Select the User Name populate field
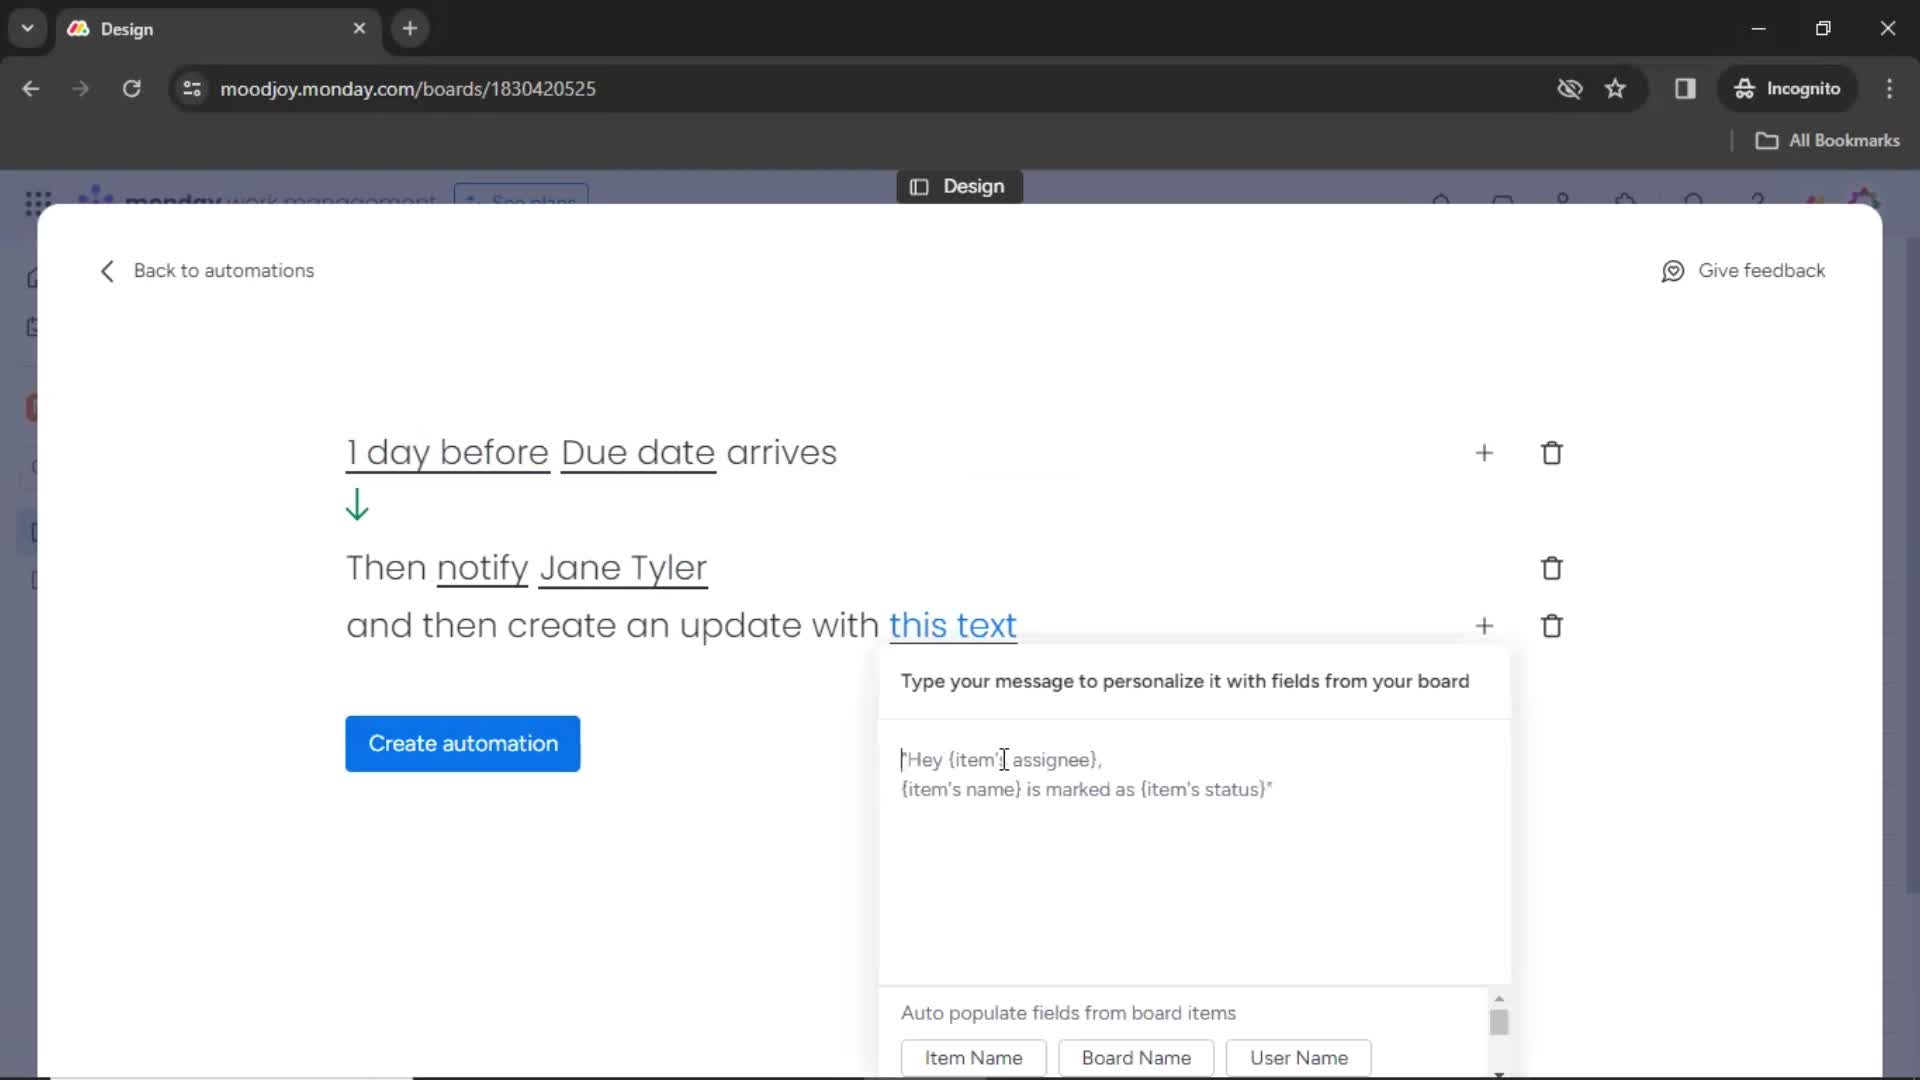Screen dimensions: 1920x1080 [1299, 1058]
